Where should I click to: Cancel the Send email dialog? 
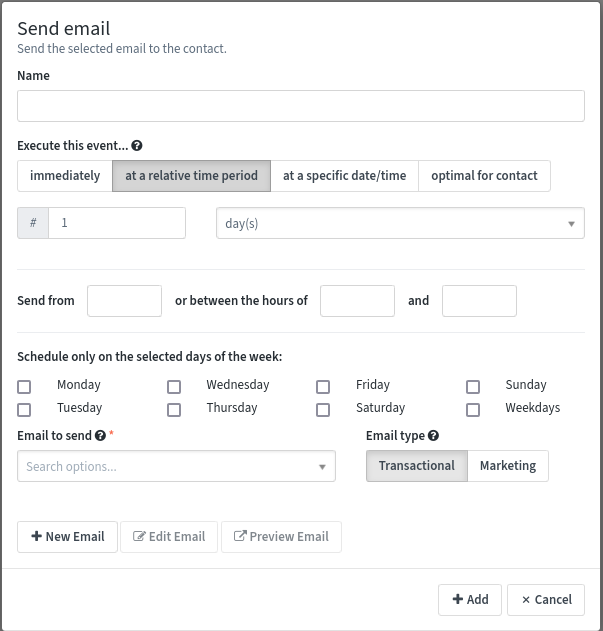546,599
